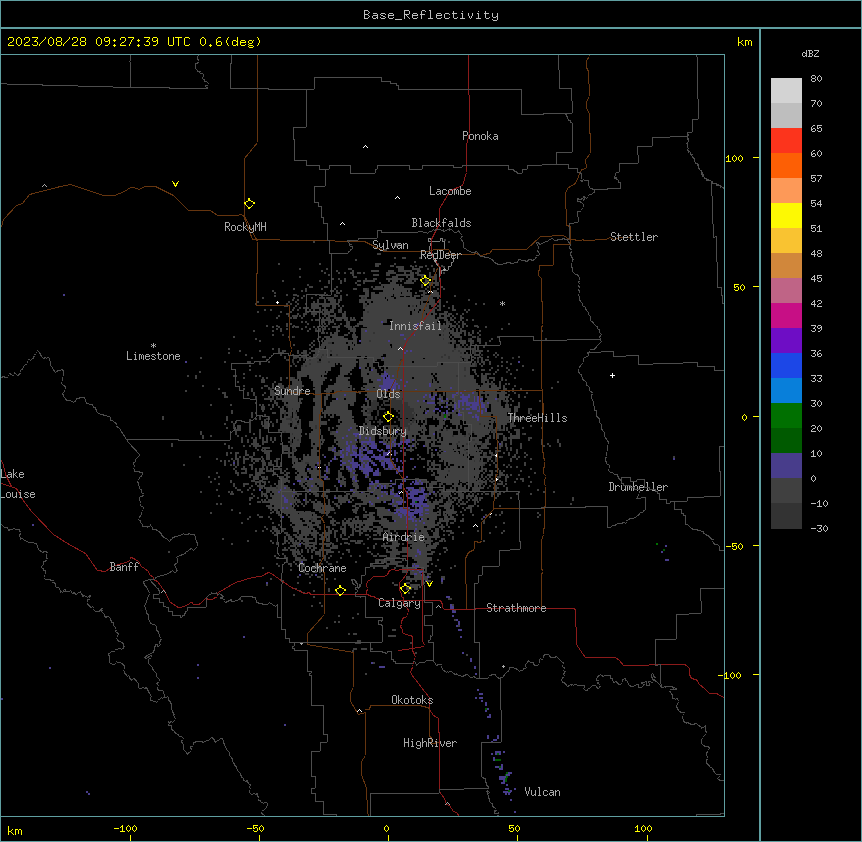
Task: Click the Didsbury label
Action: (x=383, y=431)
